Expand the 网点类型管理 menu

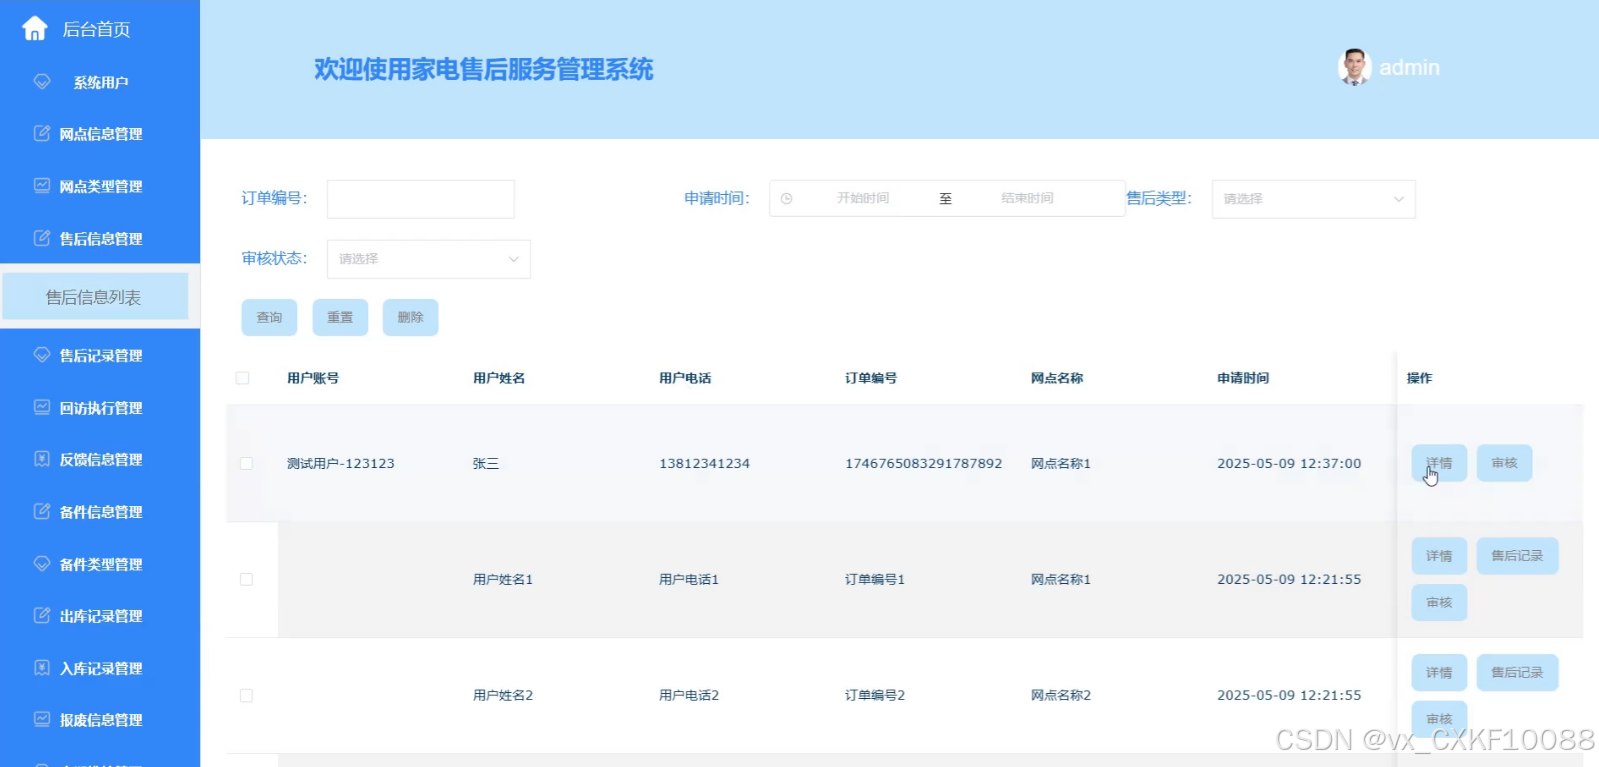click(x=100, y=186)
